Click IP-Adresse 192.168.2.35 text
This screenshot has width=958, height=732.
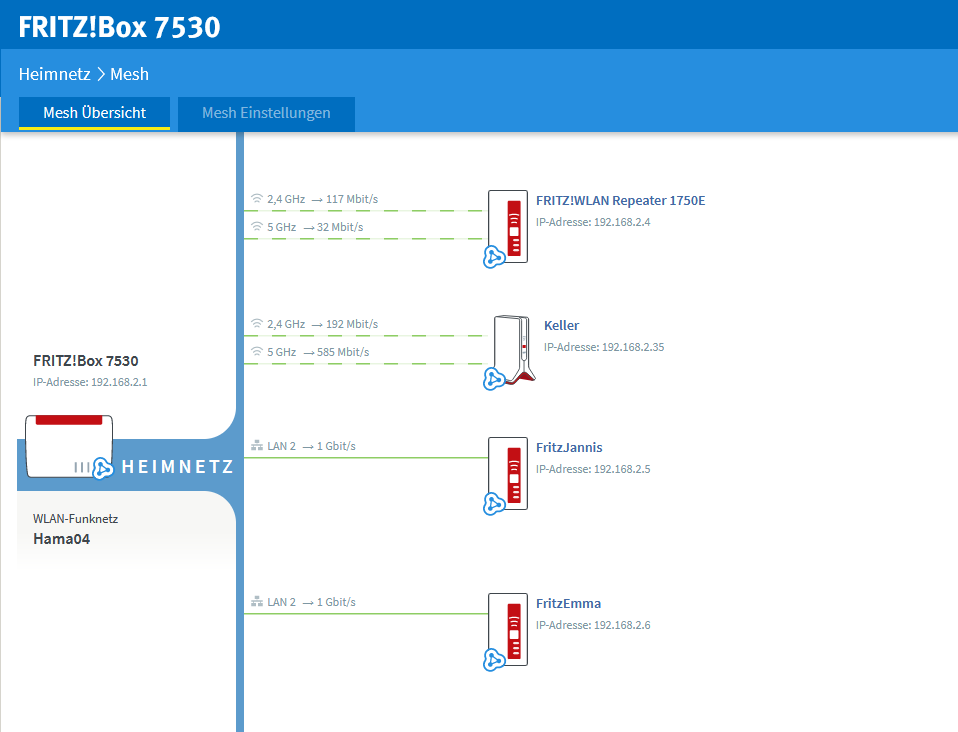click(604, 347)
